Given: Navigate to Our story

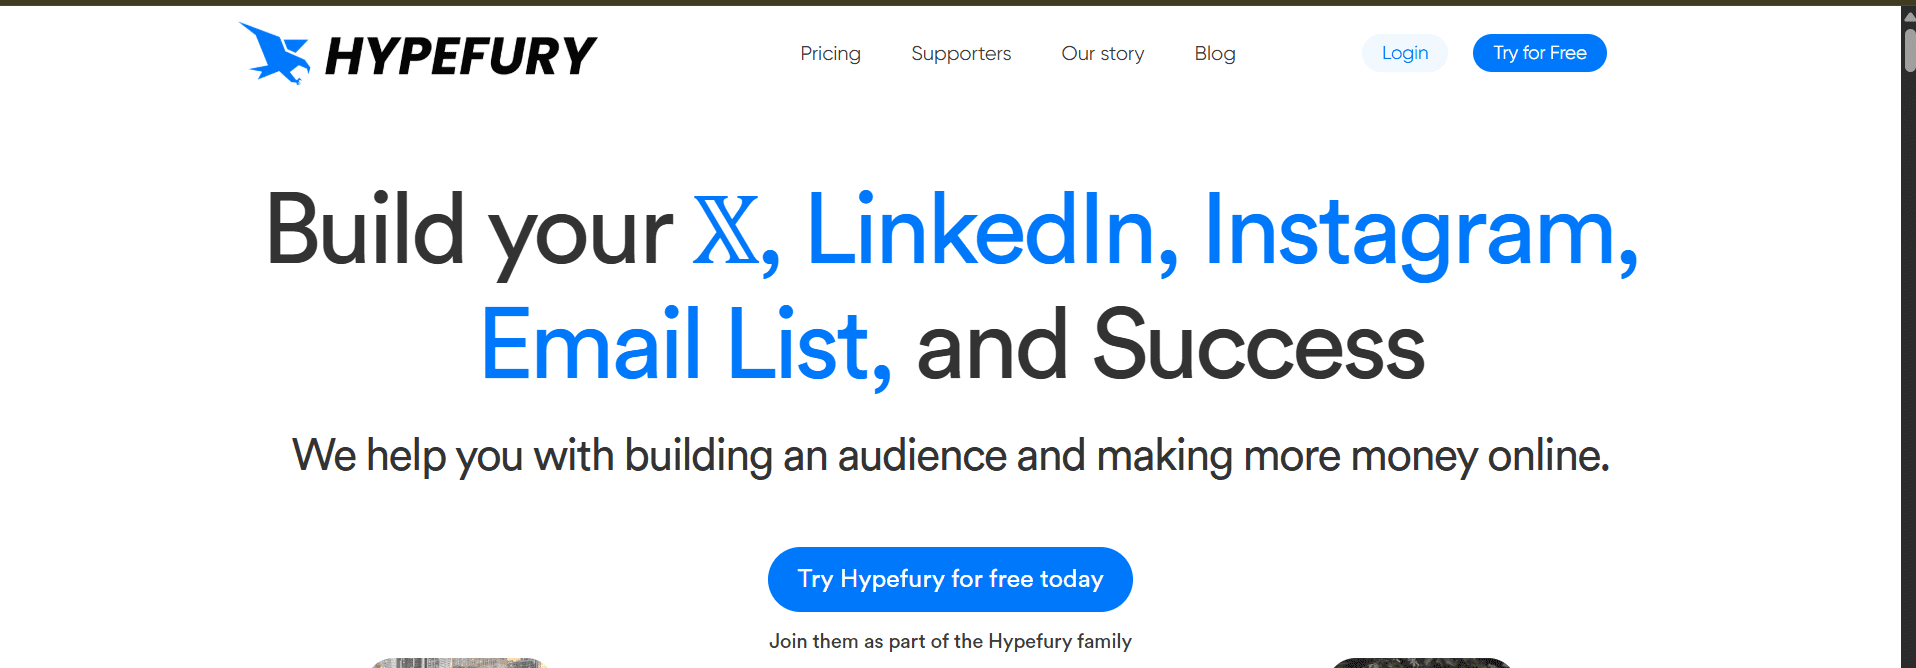Looking at the screenshot, I should click(x=1102, y=53).
